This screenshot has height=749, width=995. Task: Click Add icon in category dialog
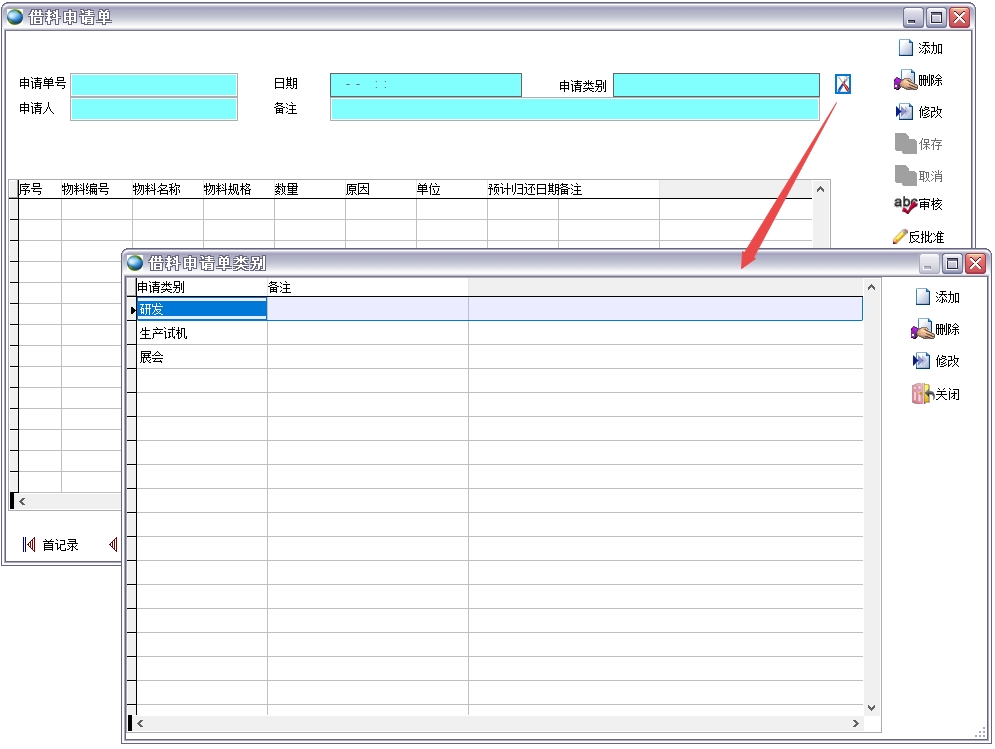coord(922,297)
